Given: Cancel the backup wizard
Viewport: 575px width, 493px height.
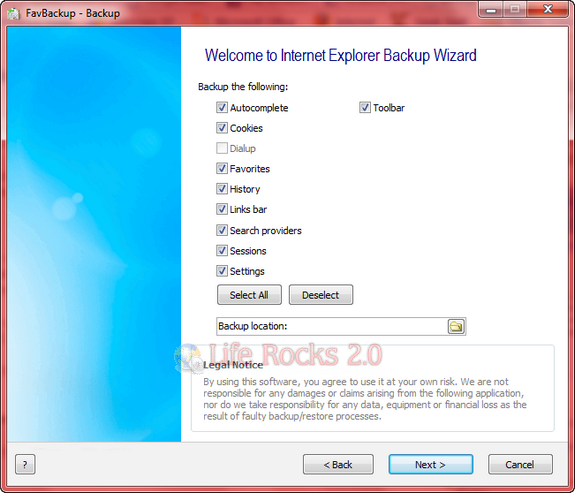Looking at the screenshot, I should (x=520, y=464).
